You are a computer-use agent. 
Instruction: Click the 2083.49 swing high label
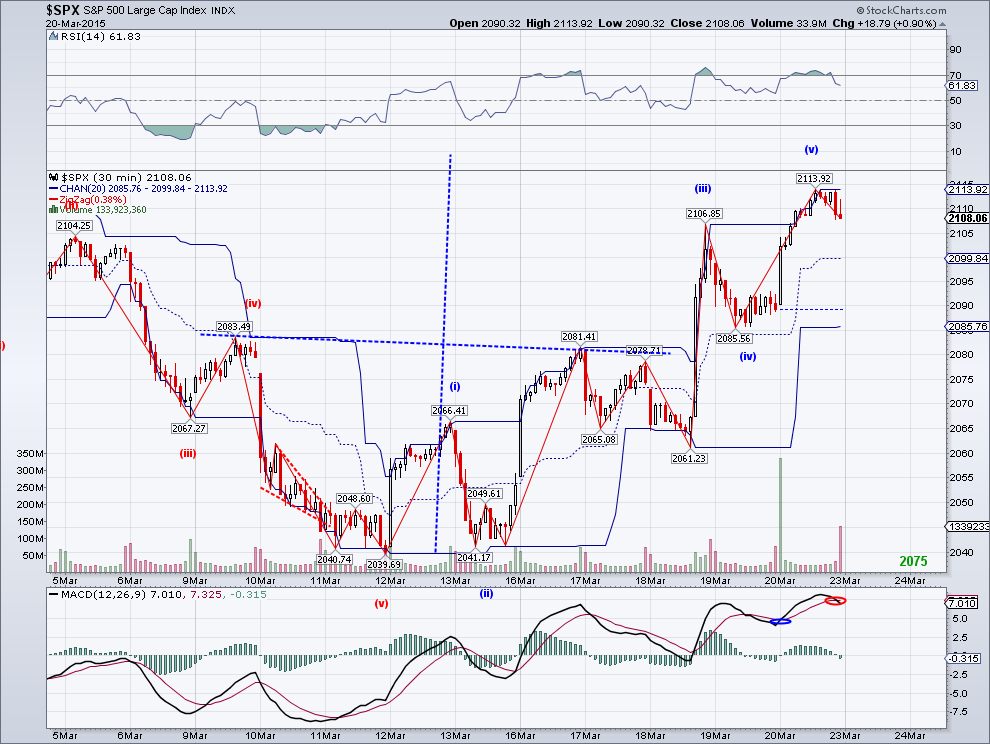234,327
